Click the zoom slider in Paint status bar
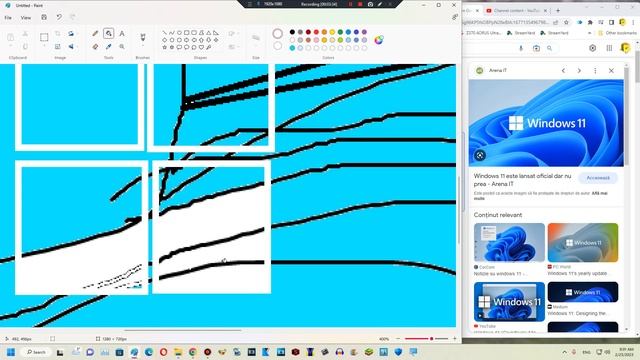This screenshot has width=640, height=360. 426,339
